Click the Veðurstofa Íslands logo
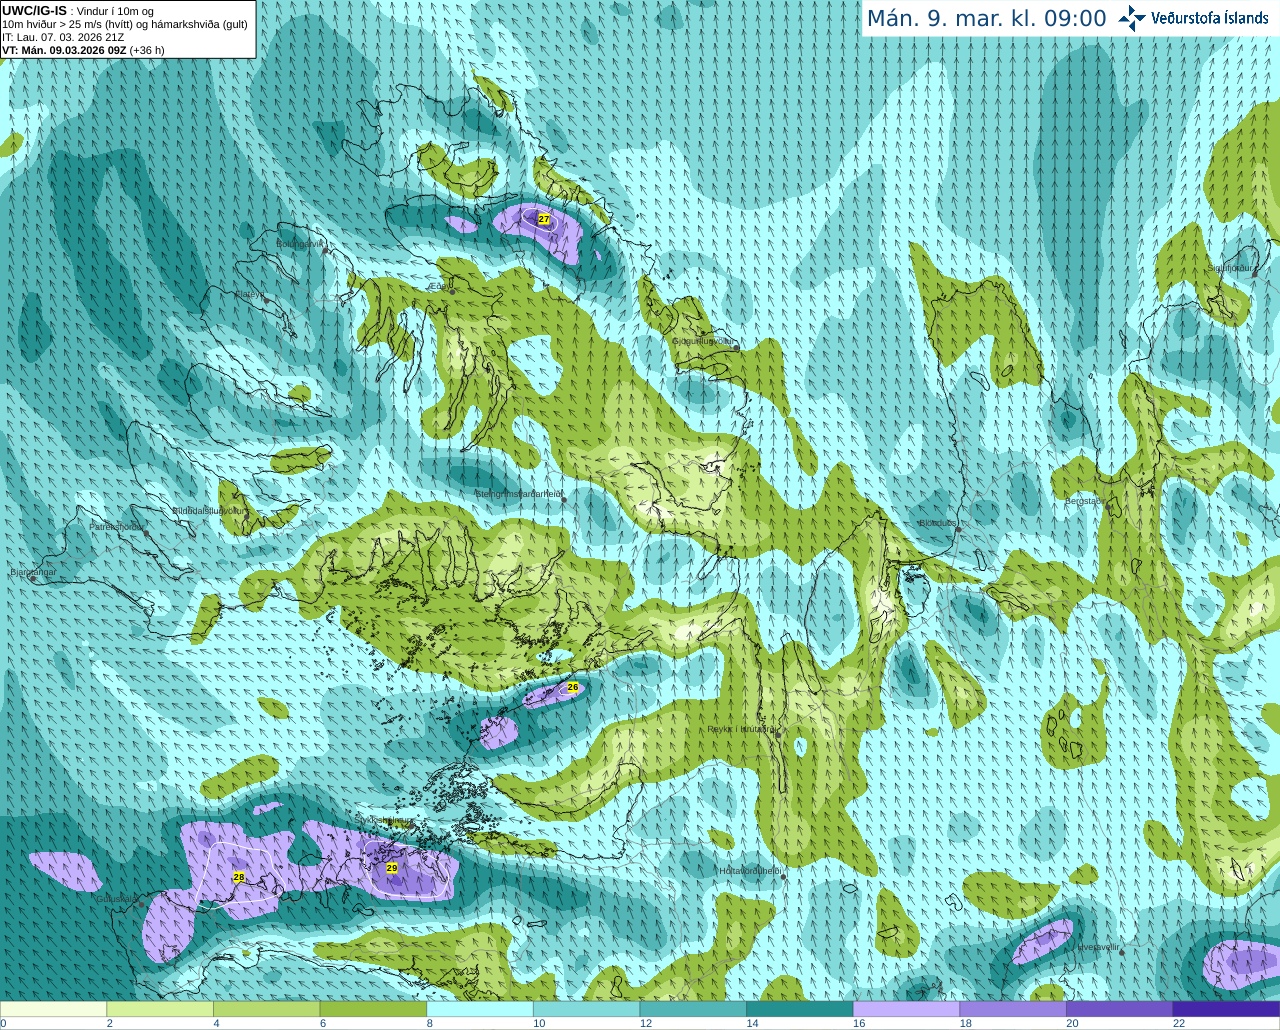Viewport: 1280px width, 1030px height. click(x=1192, y=17)
